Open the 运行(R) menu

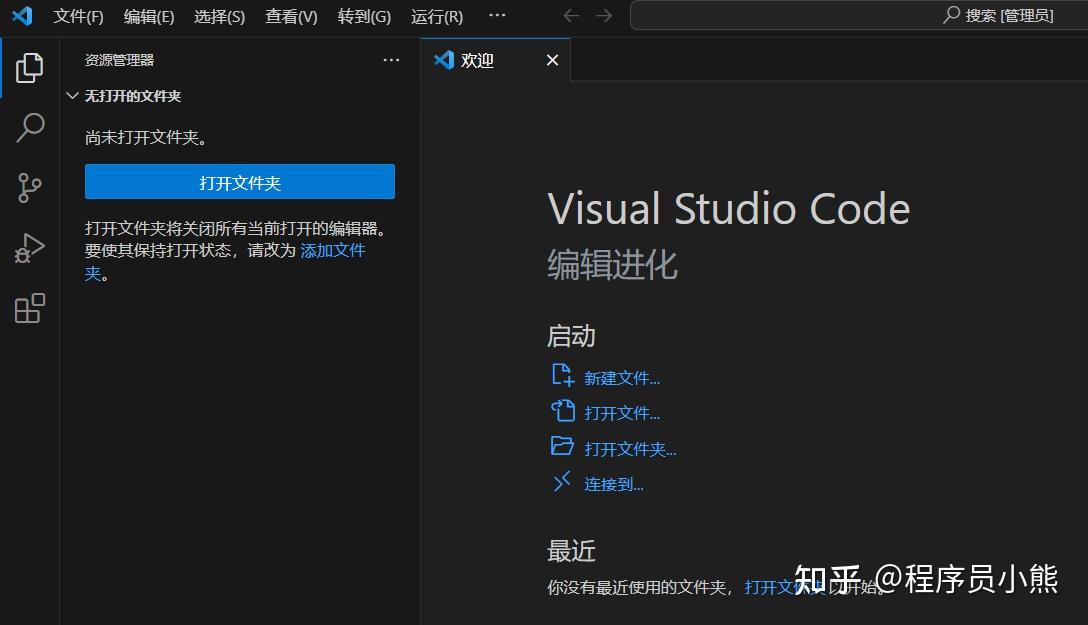pos(437,16)
